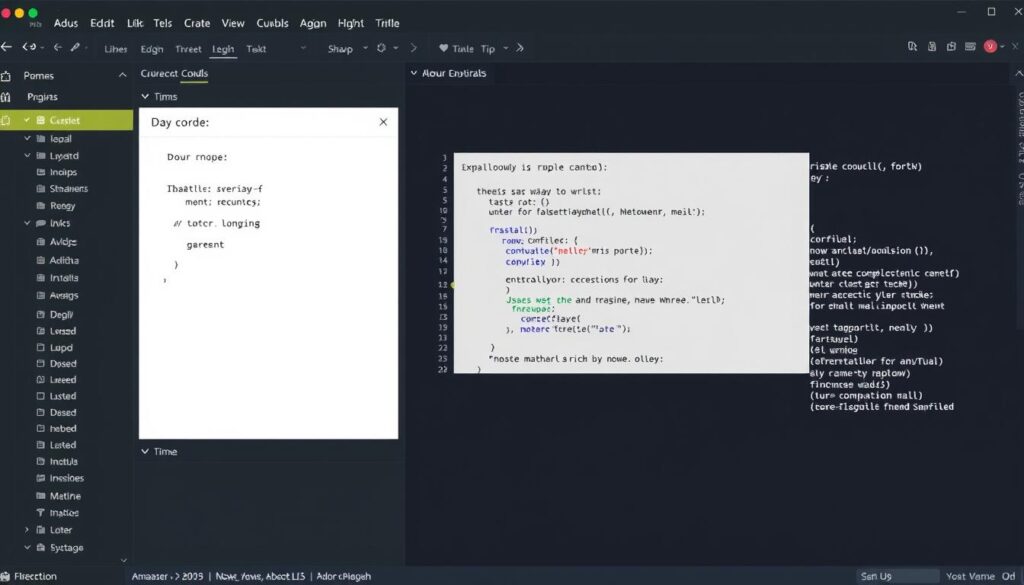Click the folder icon of Sytage row
The height and width of the screenshot is (585, 1024).
[x=41, y=548]
